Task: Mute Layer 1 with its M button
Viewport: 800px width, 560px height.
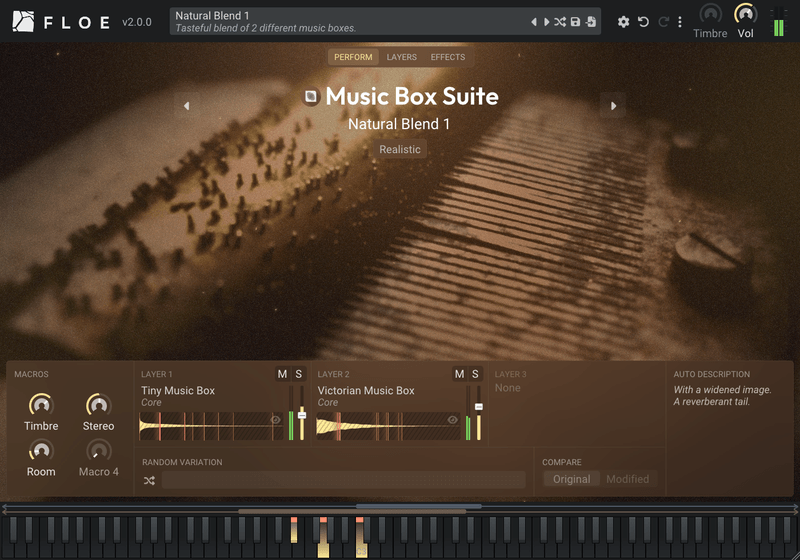Action: coord(282,374)
